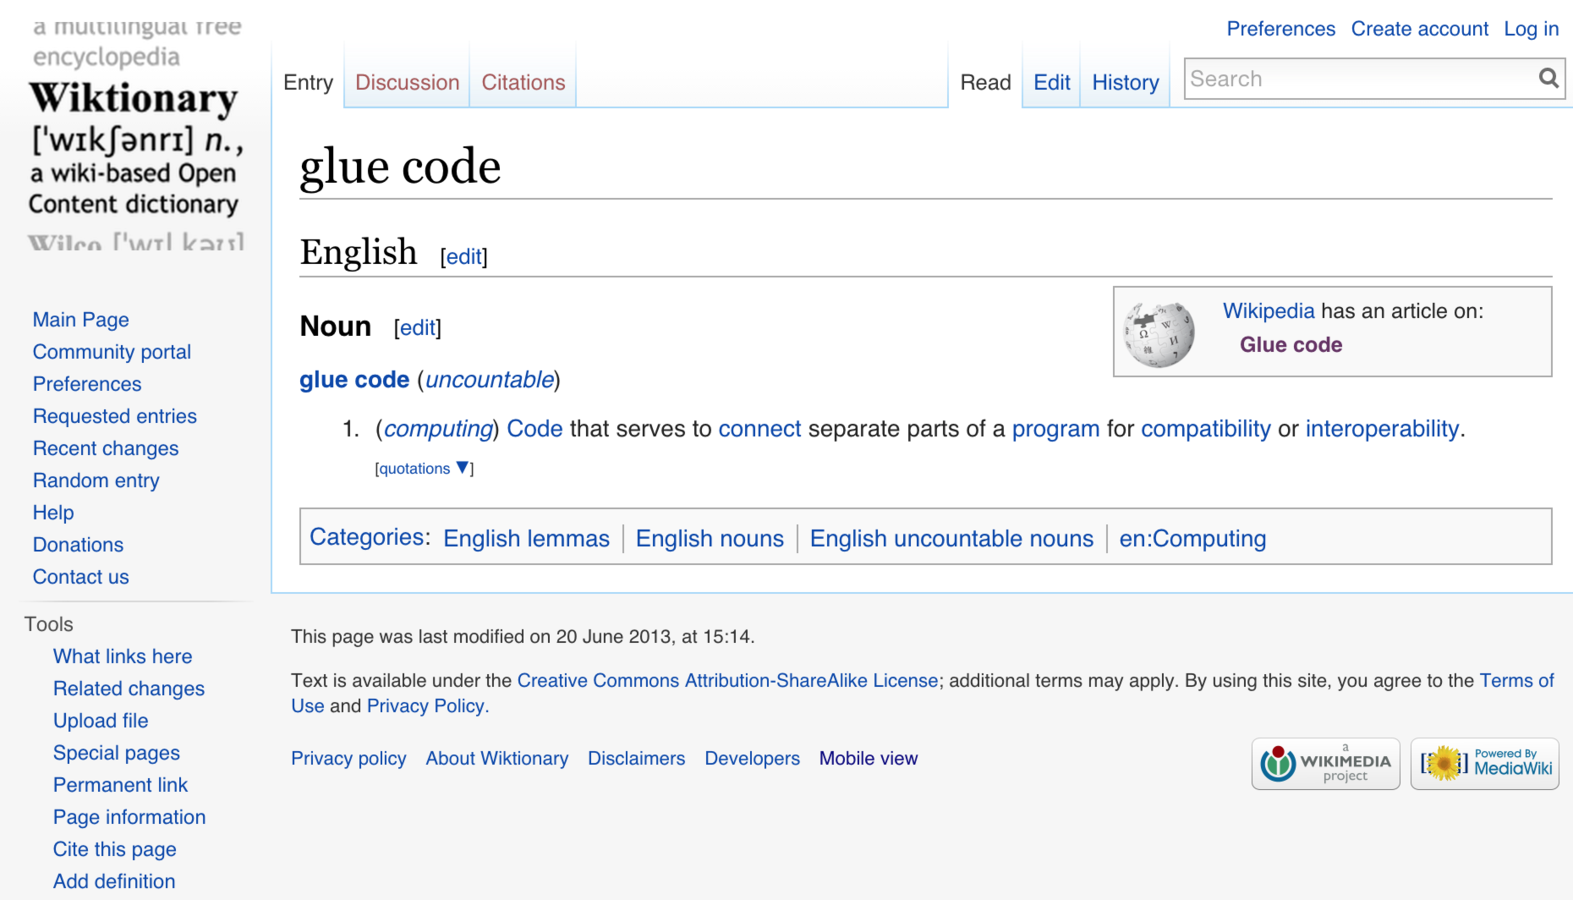Image resolution: width=1573 pixels, height=900 pixels.
Task: Switch to the Entry tab
Action: coord(308,82)
